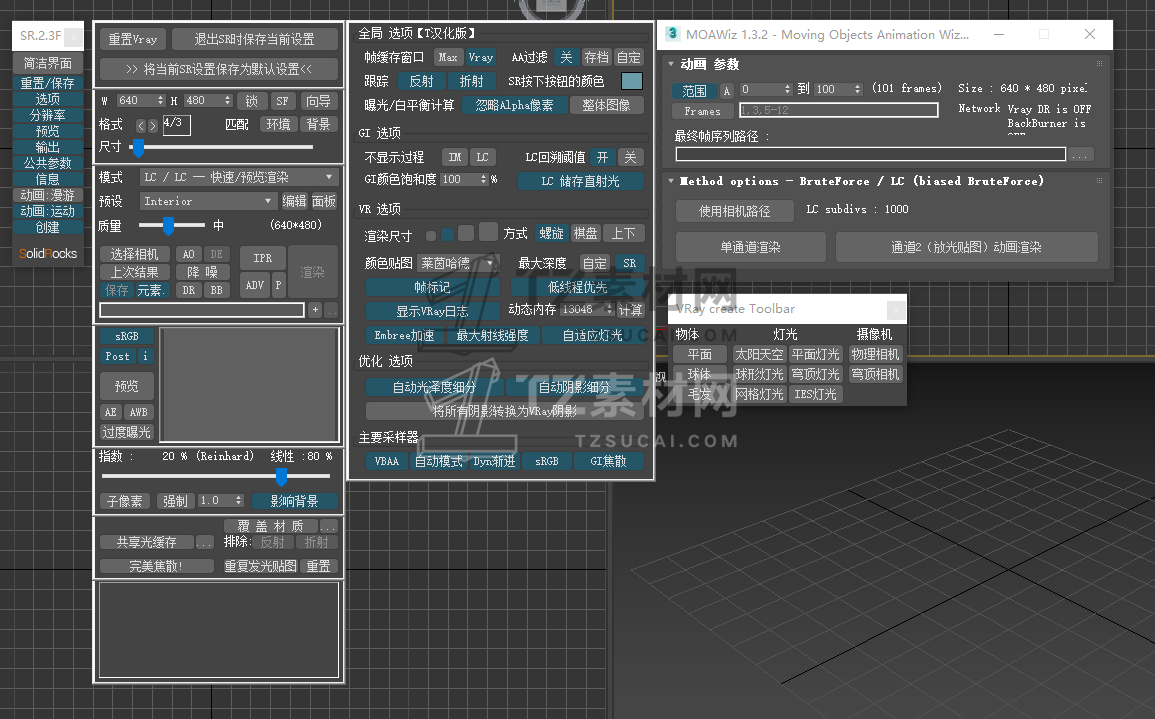Viewport: 1155px width, 719px height.
Task: Toggle the 影响背景 option
Action: click(x=294, y=500)
